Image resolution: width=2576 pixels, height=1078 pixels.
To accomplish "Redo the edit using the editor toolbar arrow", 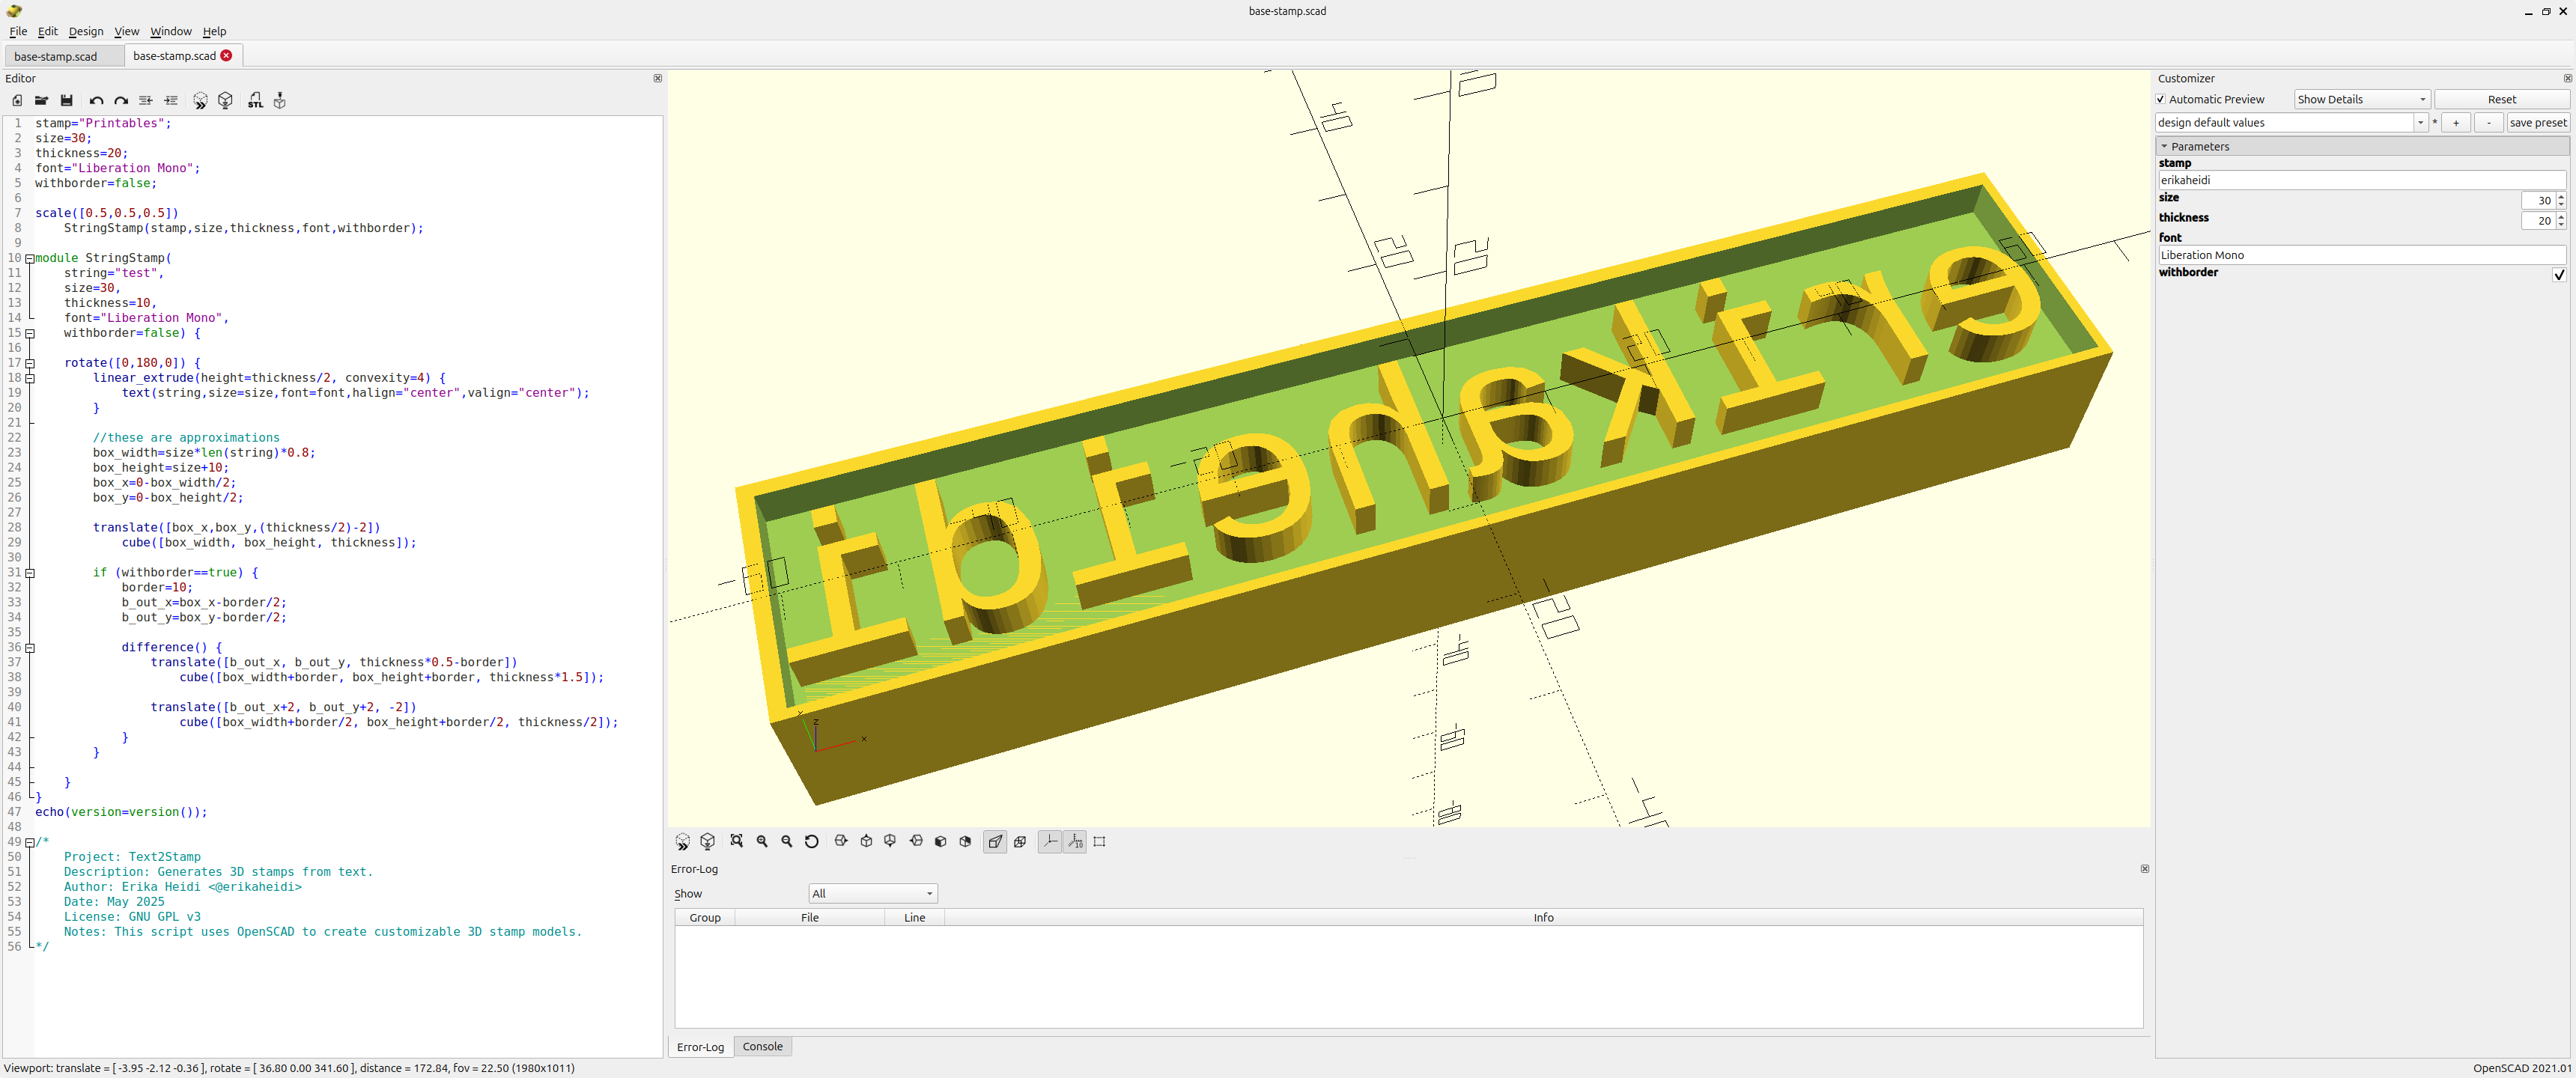I will 121,100.
